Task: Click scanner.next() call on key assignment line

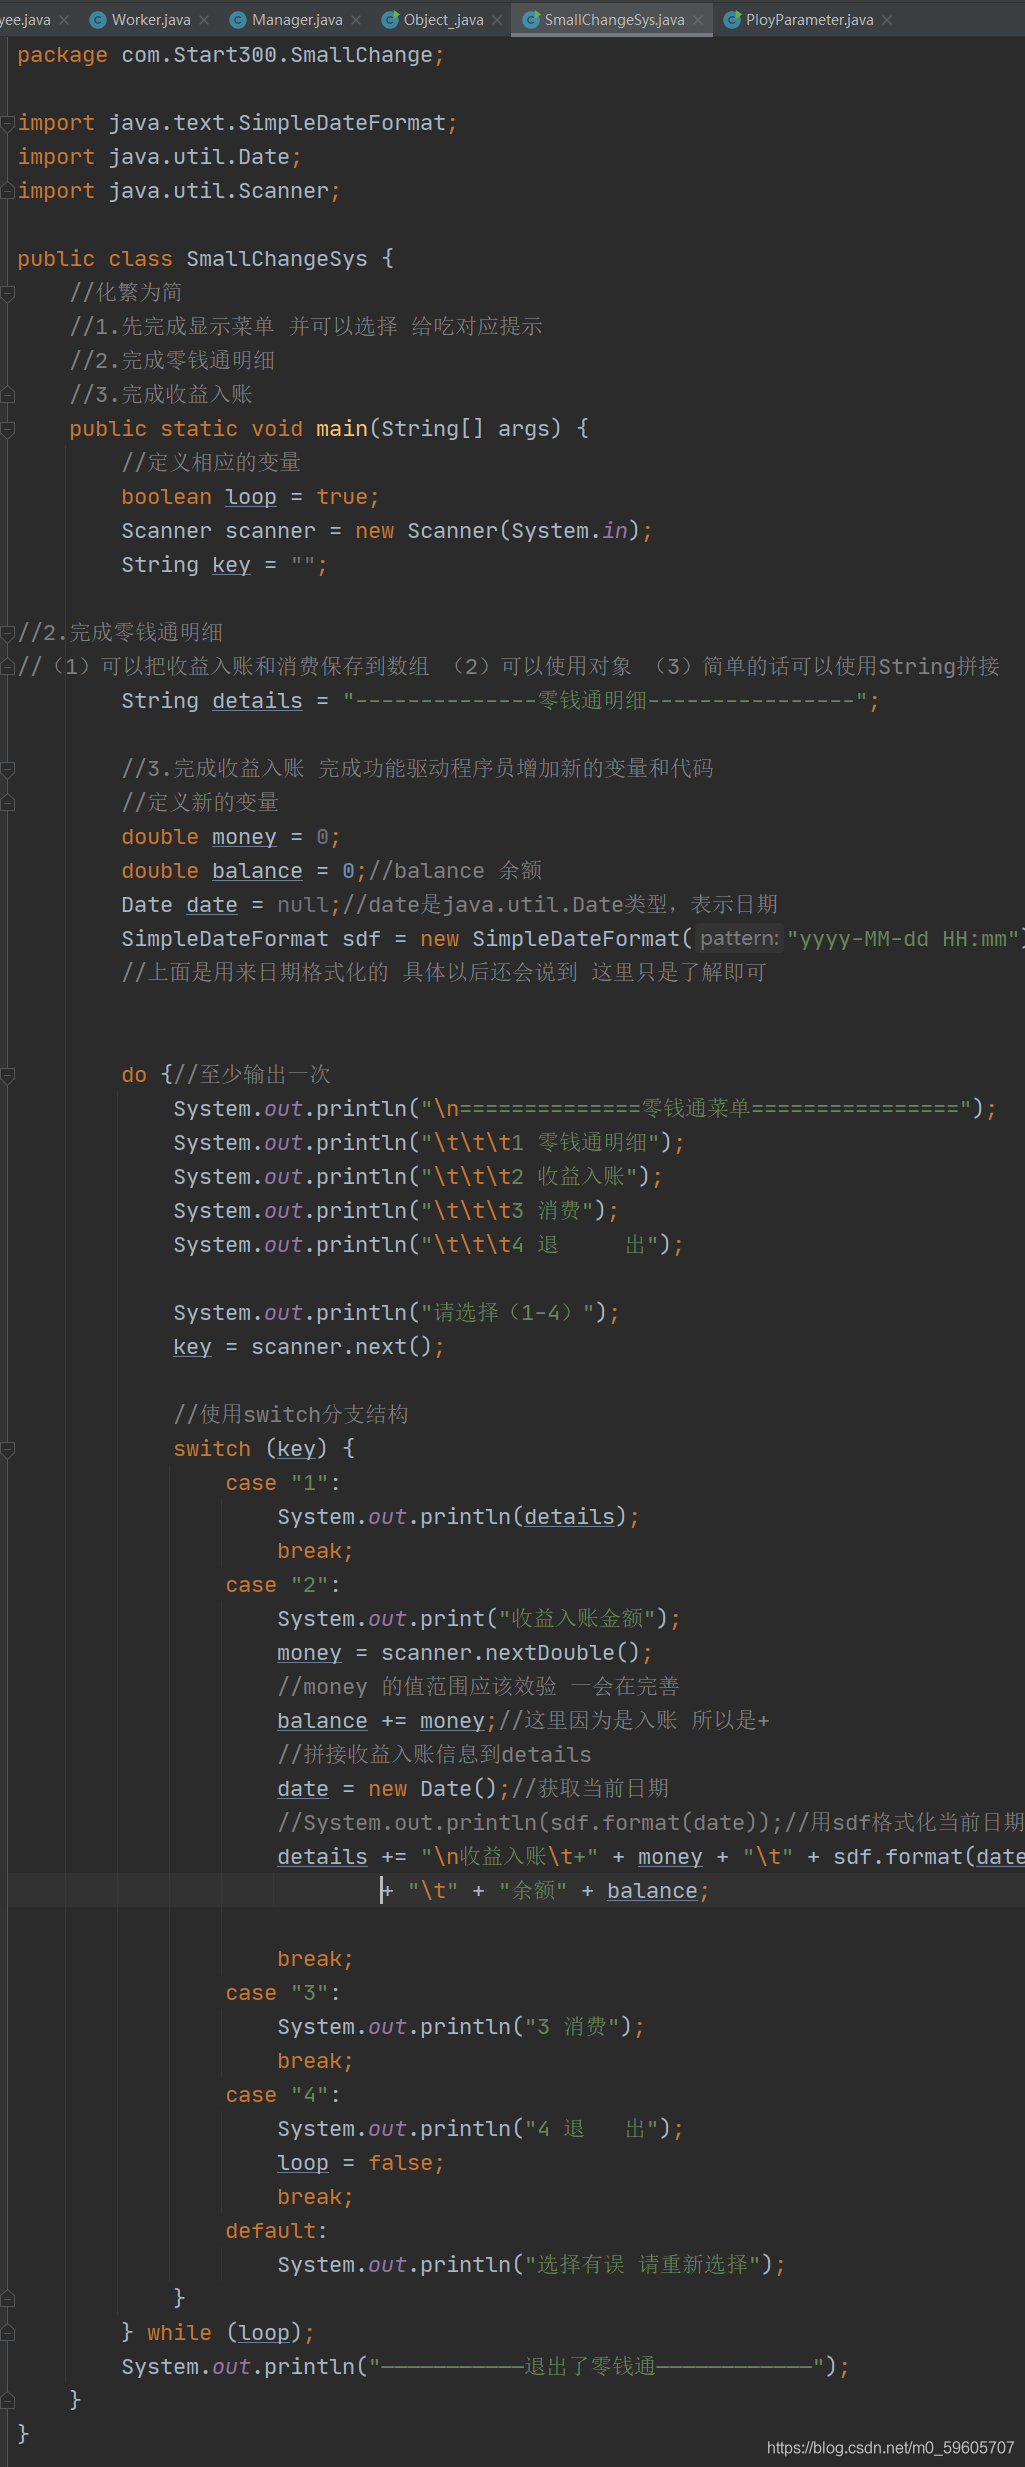Action: pos(342,1347)
